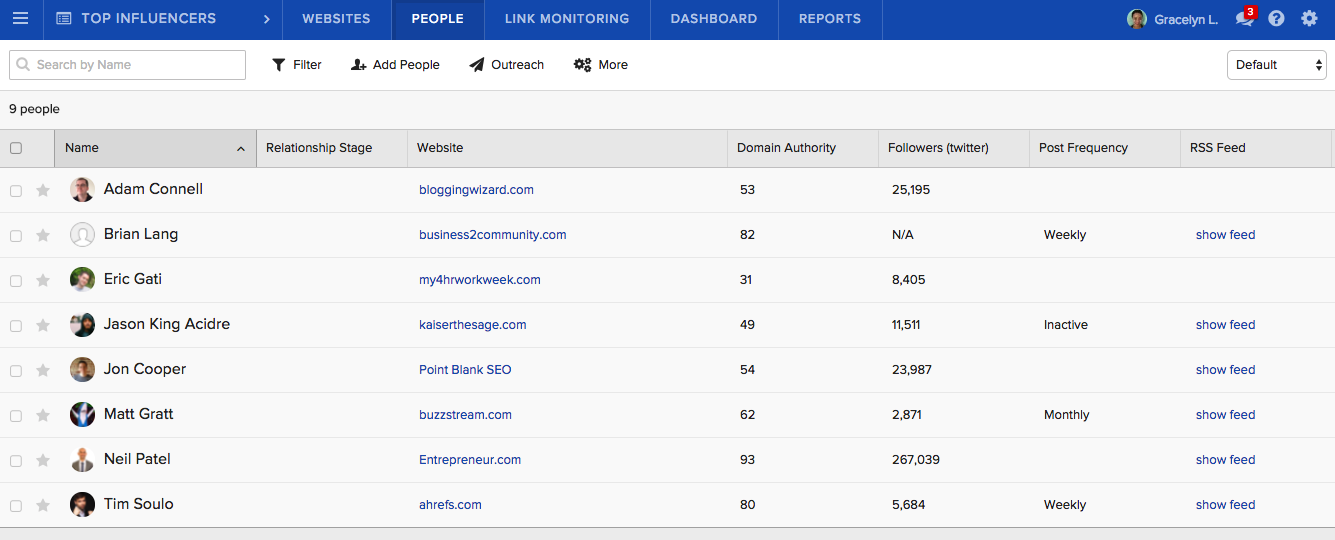
Task: Click Add People button
Action: pyautogui.click(x=395, y=65)
